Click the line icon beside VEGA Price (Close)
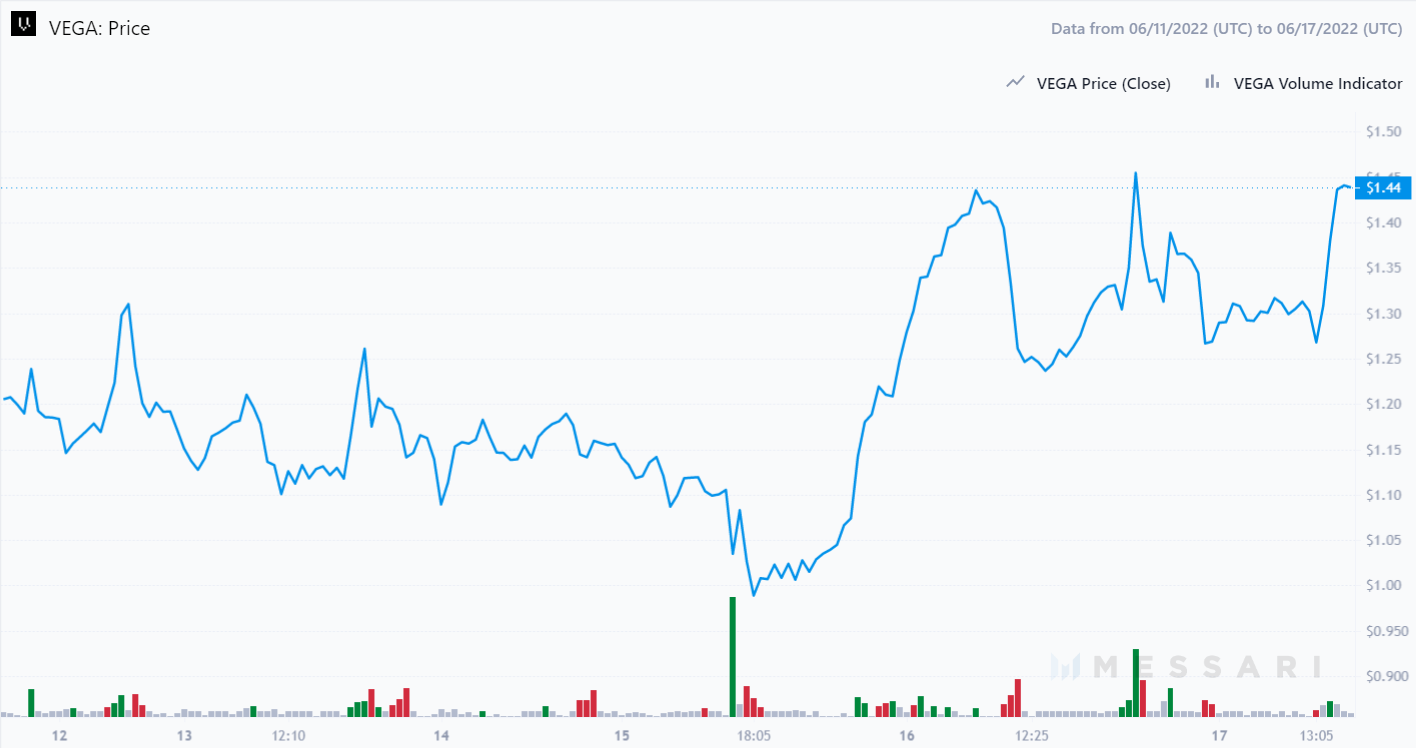The image size is (1416, 748). click(1015, 83)
